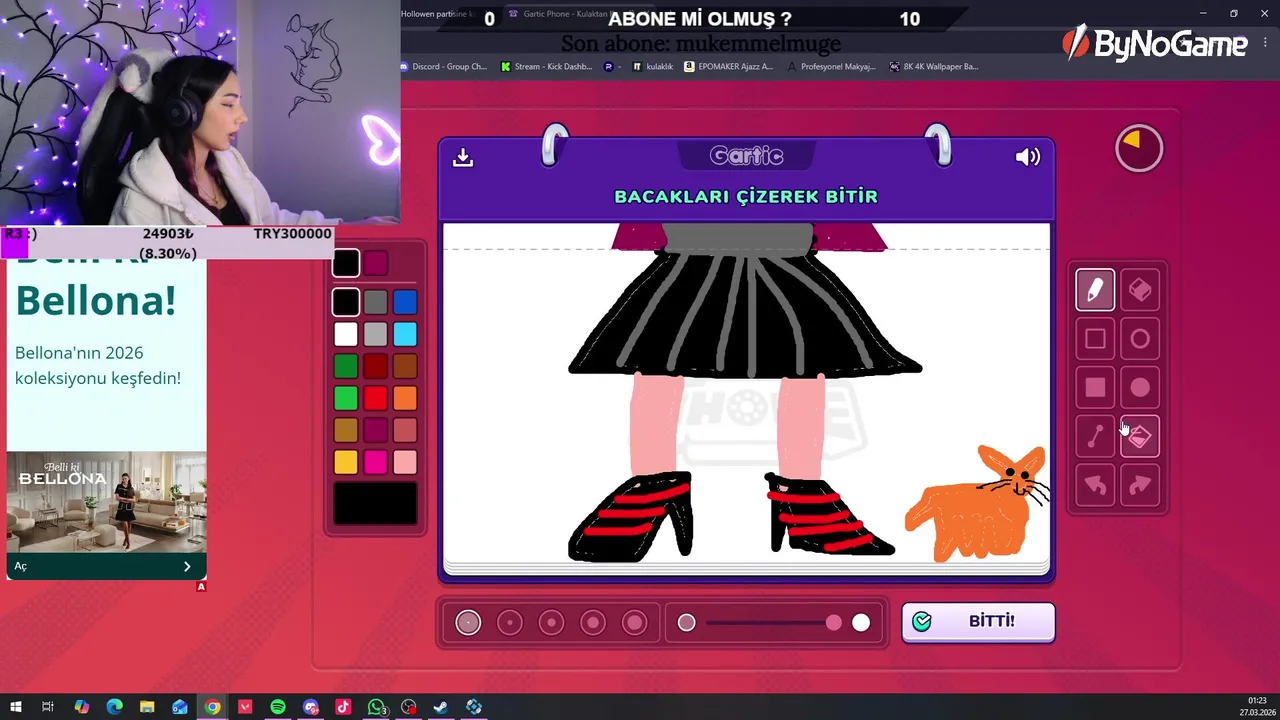Select the dark red palette color
Image resolution: width=1280 pixels, height=720 pixels.
pyautogui.click(x=375, y=366)
